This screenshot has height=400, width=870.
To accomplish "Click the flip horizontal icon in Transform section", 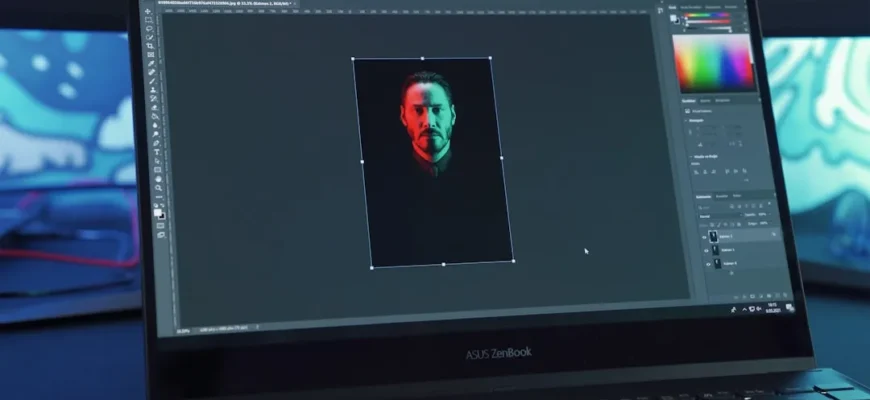I will [732, 144].
